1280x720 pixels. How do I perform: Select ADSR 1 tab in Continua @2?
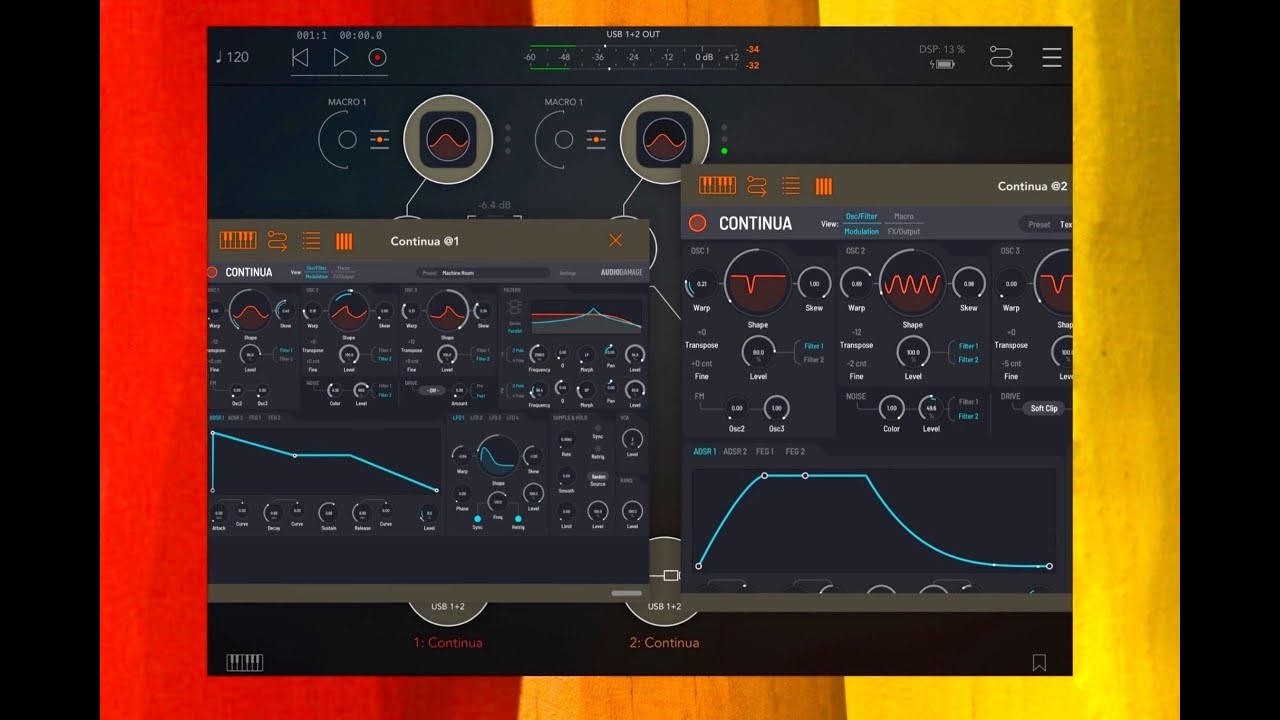704,451
